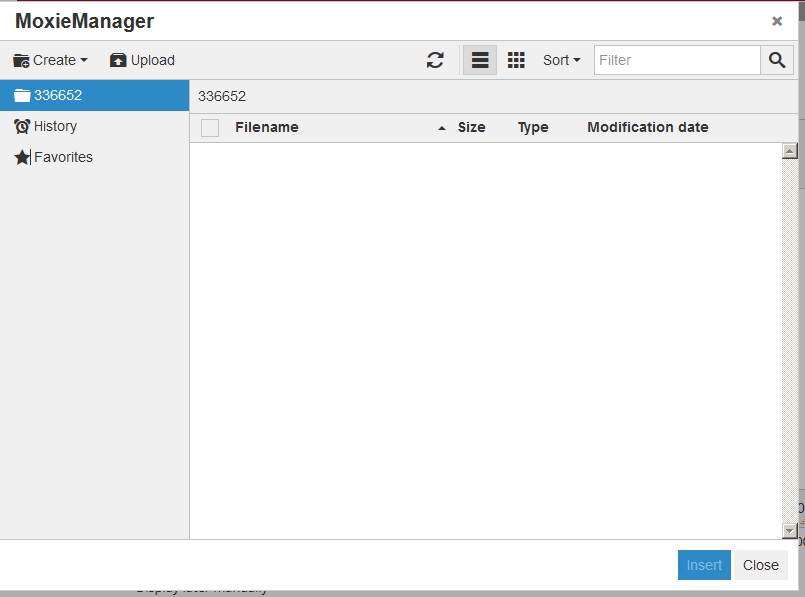Select the 336652 folder in sidebar
805x597 pixels.
click(x=94, y=95)
